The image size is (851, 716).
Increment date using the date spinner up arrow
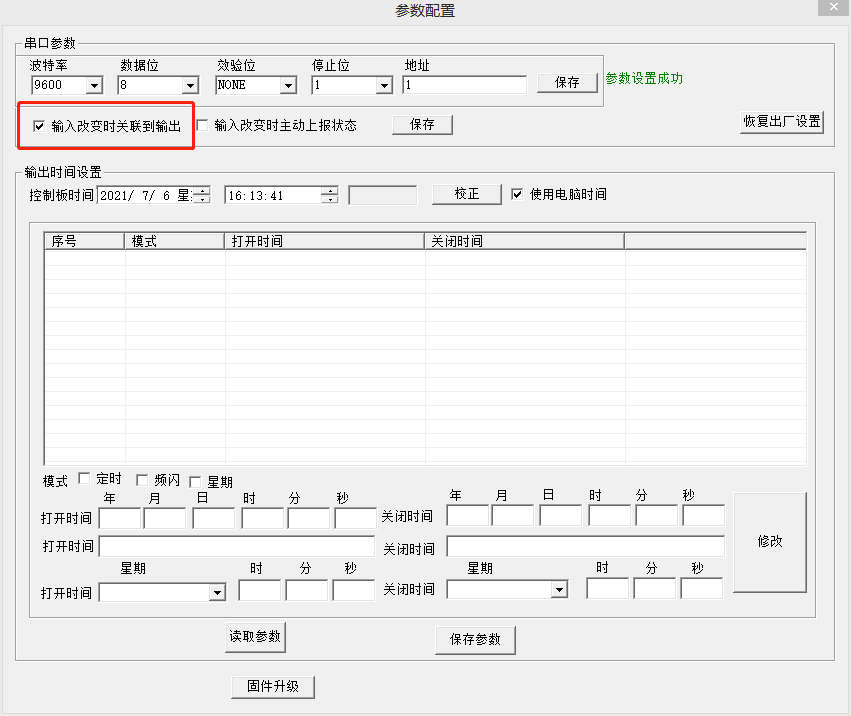[202, 191]
